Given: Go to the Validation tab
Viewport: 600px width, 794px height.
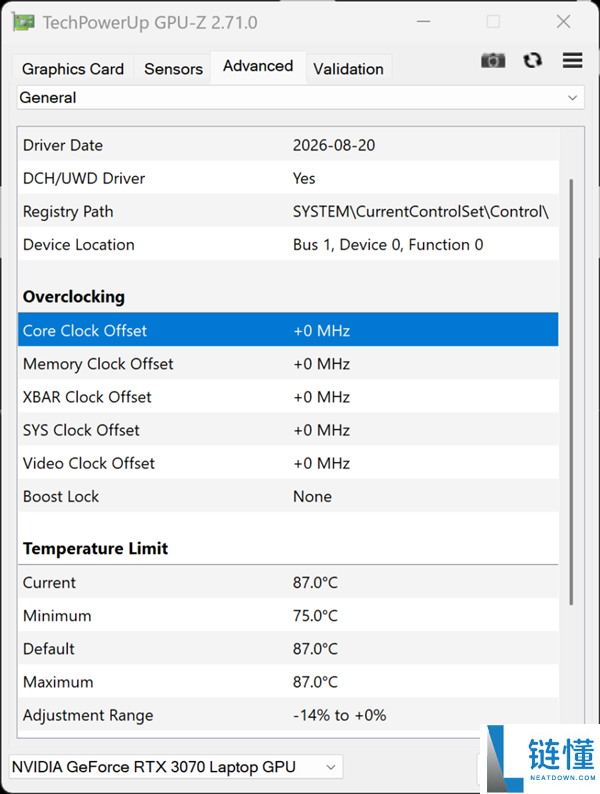Looking at the screenshot, I should coord(348,69).
